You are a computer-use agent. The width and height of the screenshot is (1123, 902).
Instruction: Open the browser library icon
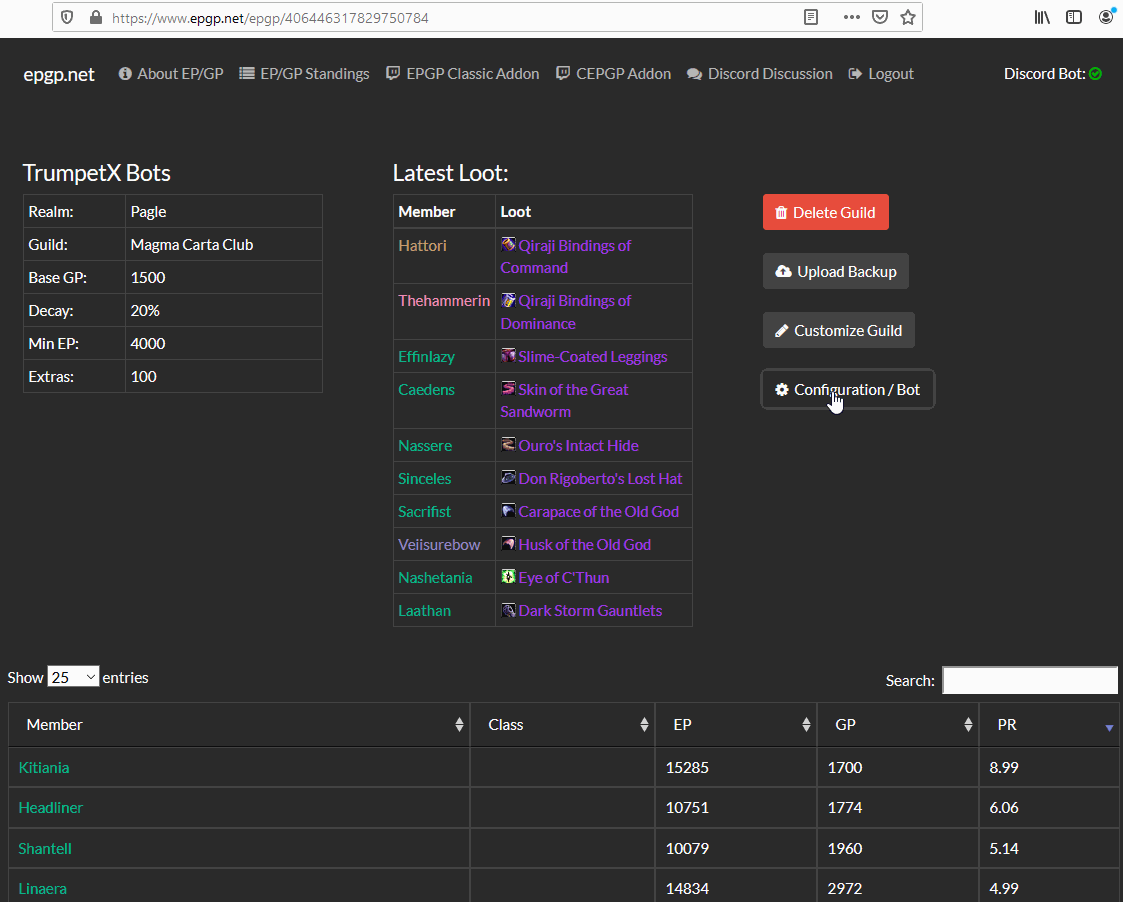tap(1042, 17)
